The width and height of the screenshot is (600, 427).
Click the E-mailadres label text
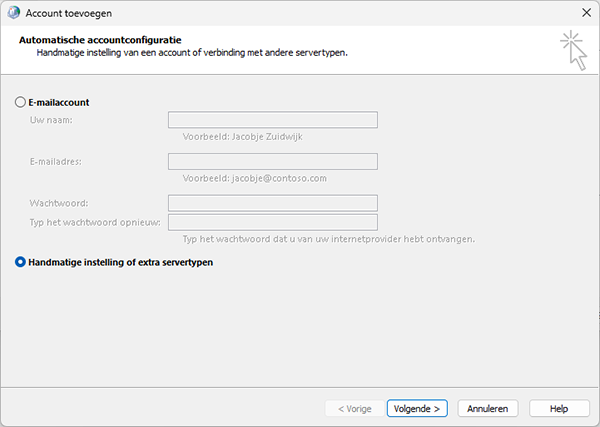56,162
